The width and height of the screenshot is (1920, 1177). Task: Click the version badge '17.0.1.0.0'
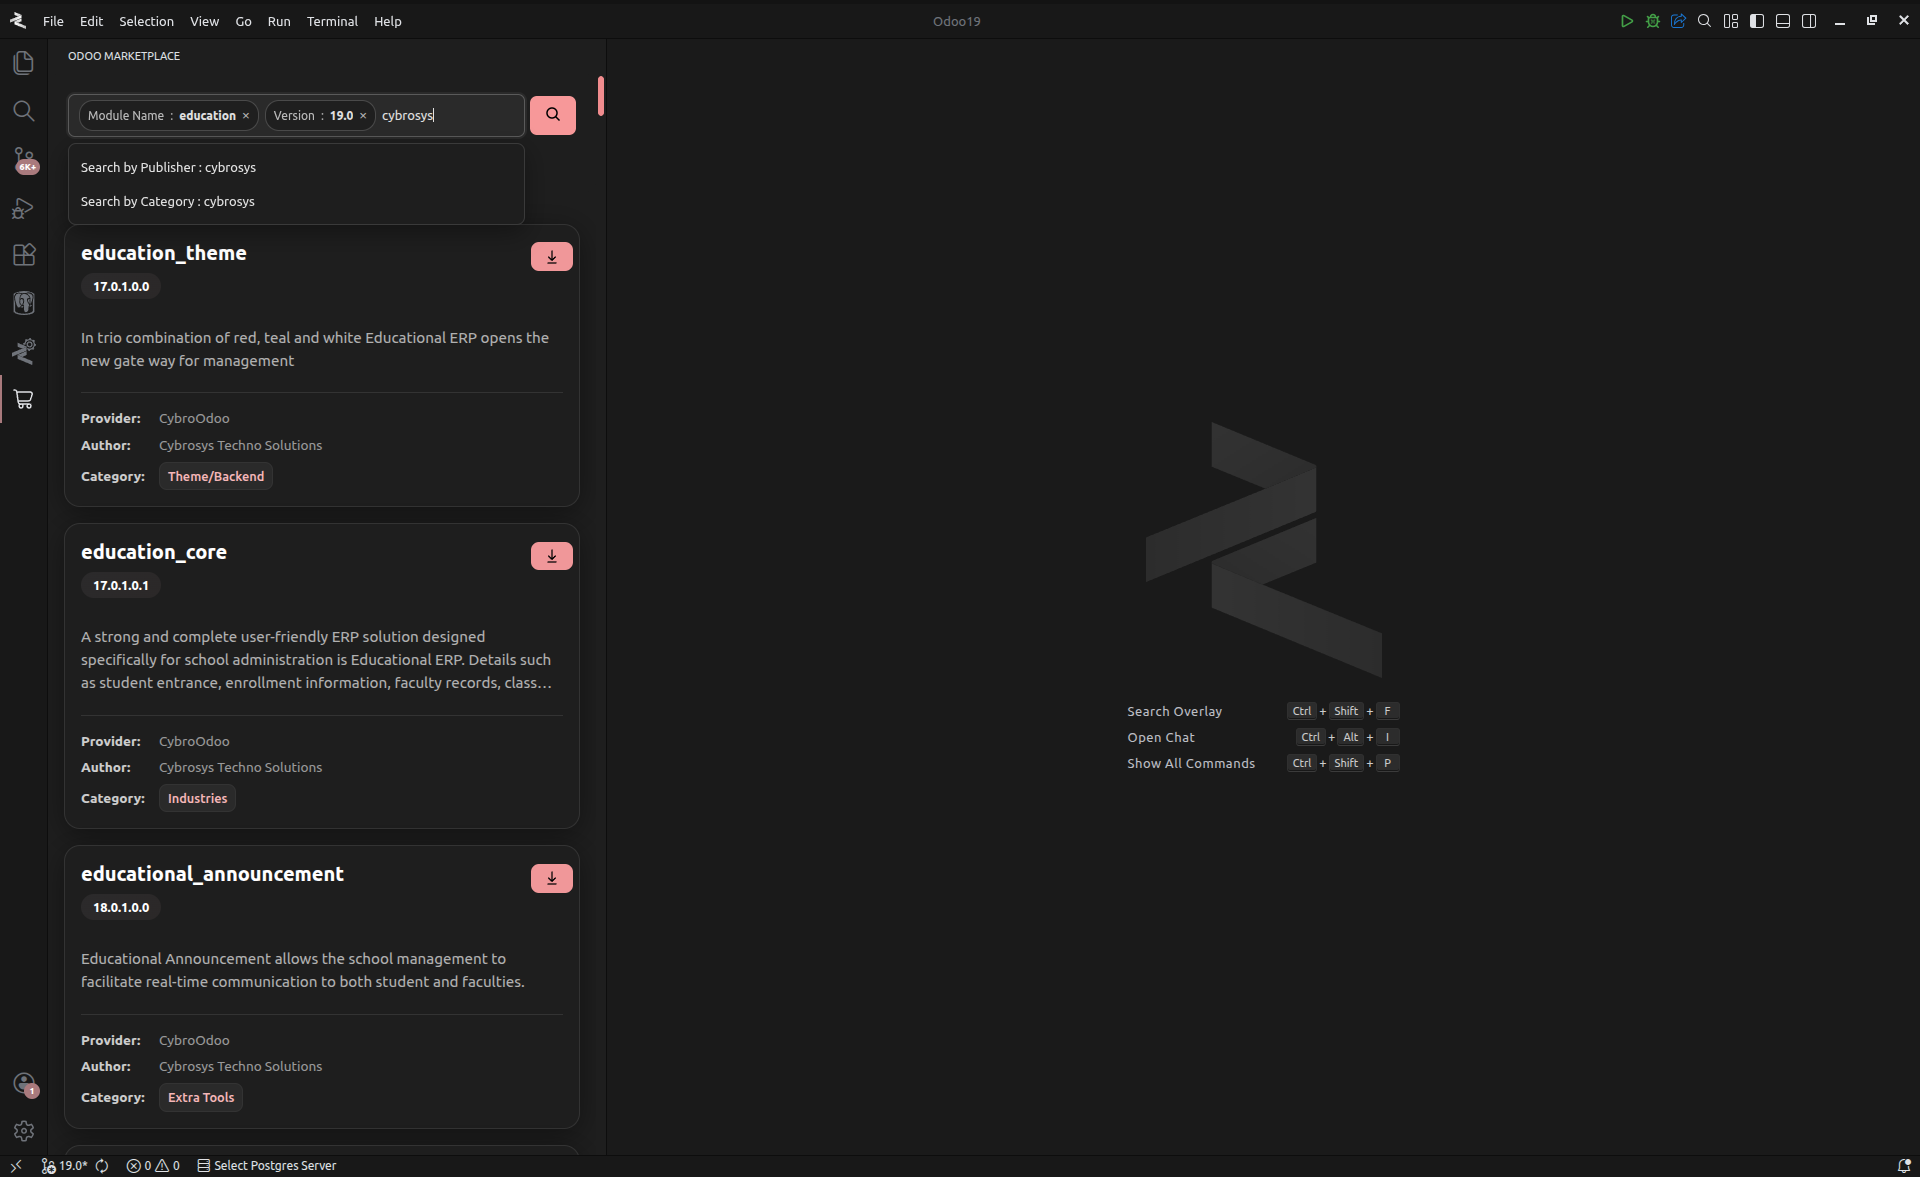coord(121,287)
